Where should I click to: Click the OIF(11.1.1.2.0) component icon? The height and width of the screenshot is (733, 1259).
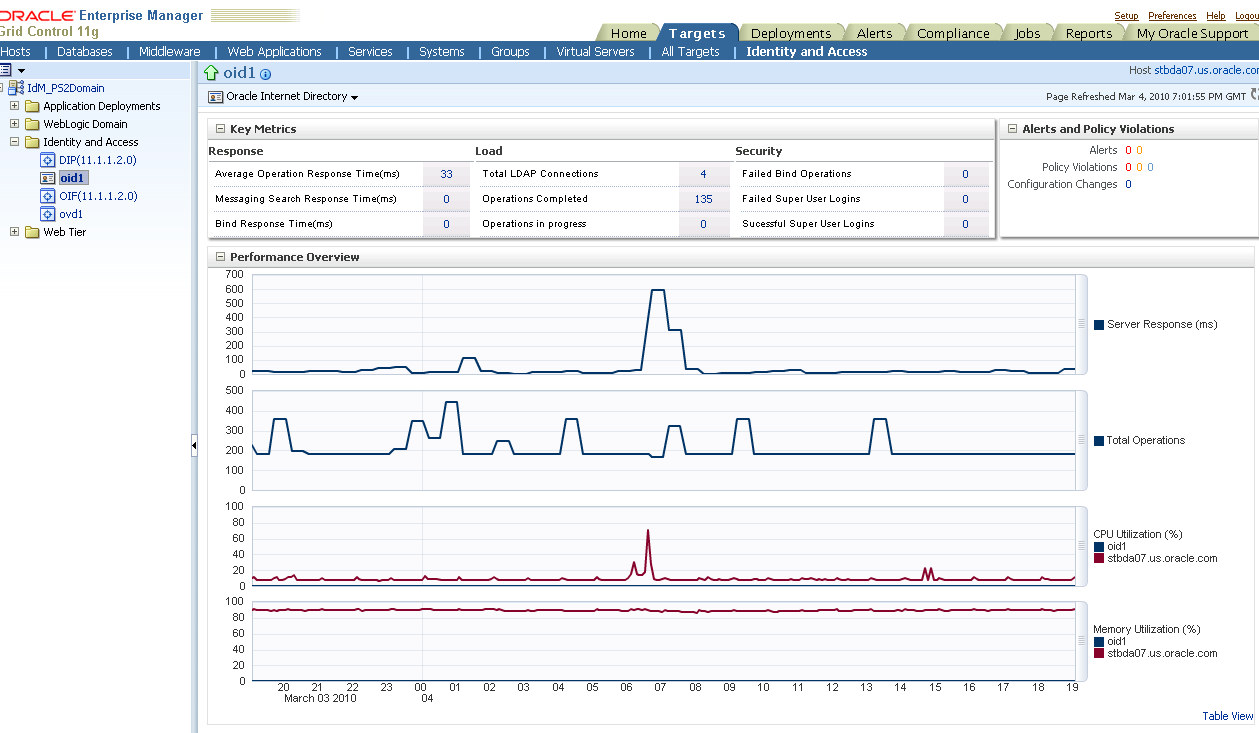(x=47, y=196)
